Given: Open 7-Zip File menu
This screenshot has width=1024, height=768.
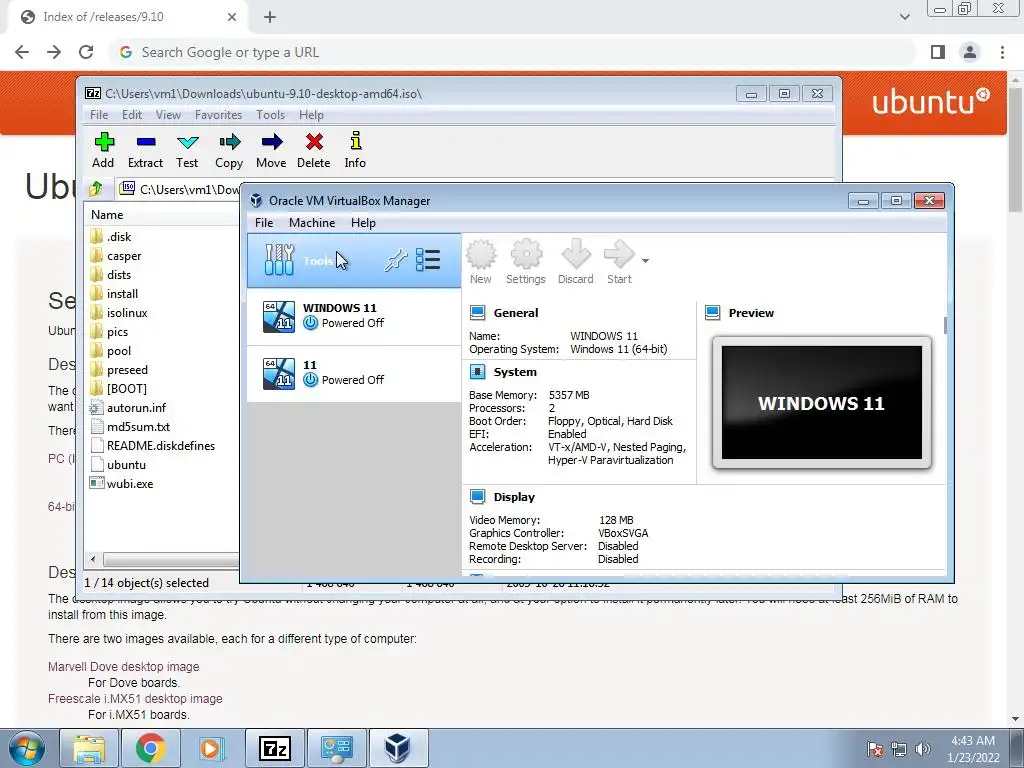Looking at the screenshot, I should [99, 115].
